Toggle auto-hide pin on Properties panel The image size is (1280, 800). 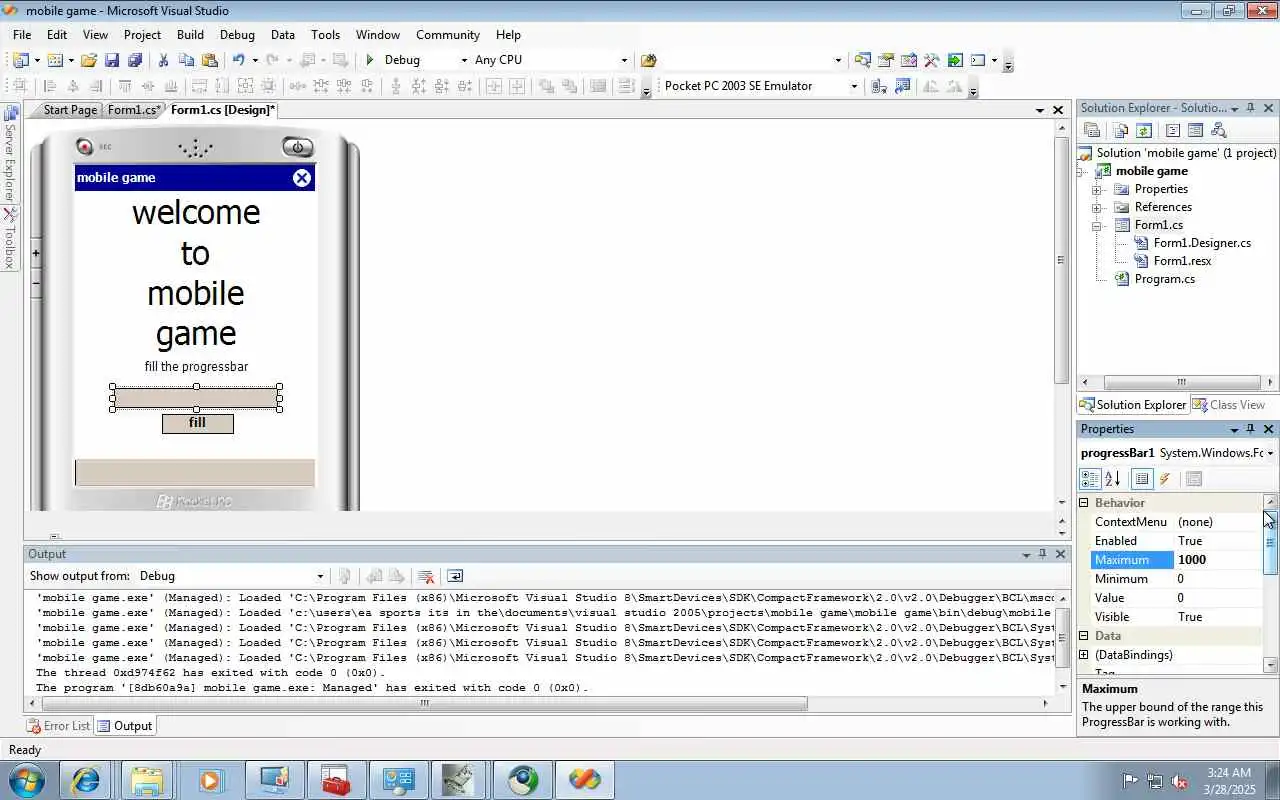1250,429
